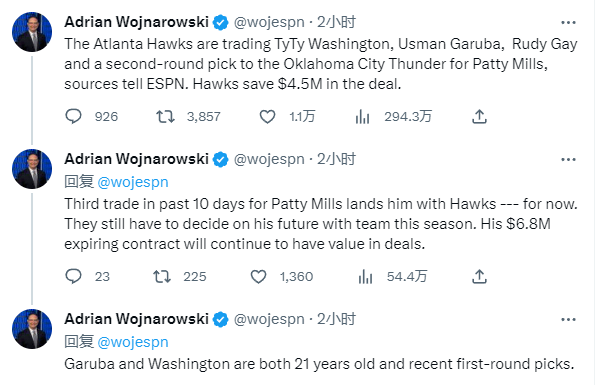This screenshot has width=609, height=385.
Task: Reply to the Atlanta Hawks trade tweet
Action: 73,116
